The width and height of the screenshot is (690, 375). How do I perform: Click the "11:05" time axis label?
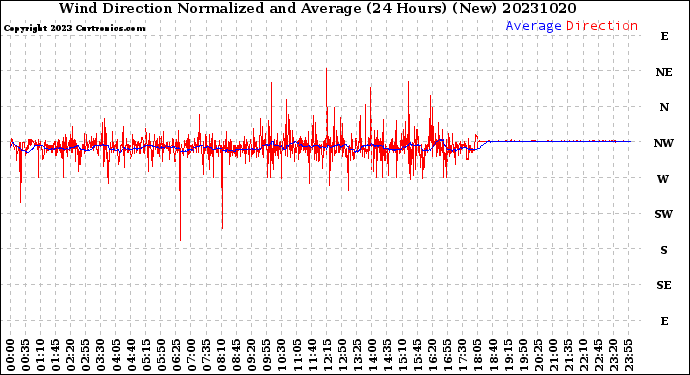[x=297, y=355]
